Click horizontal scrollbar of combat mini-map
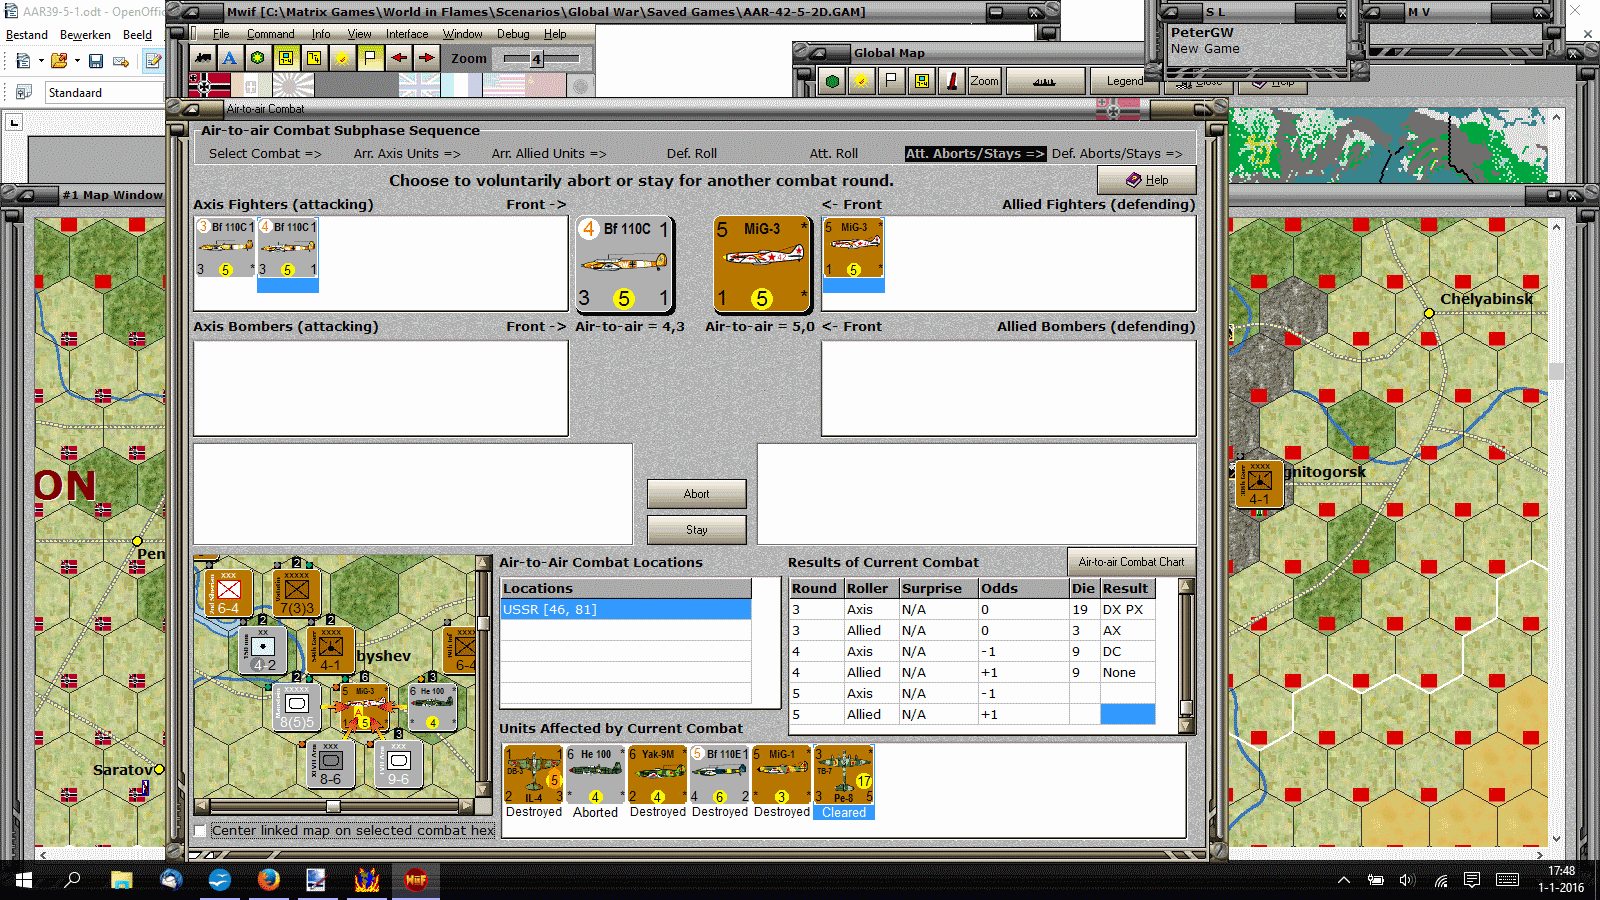 (x=334, y=806)
